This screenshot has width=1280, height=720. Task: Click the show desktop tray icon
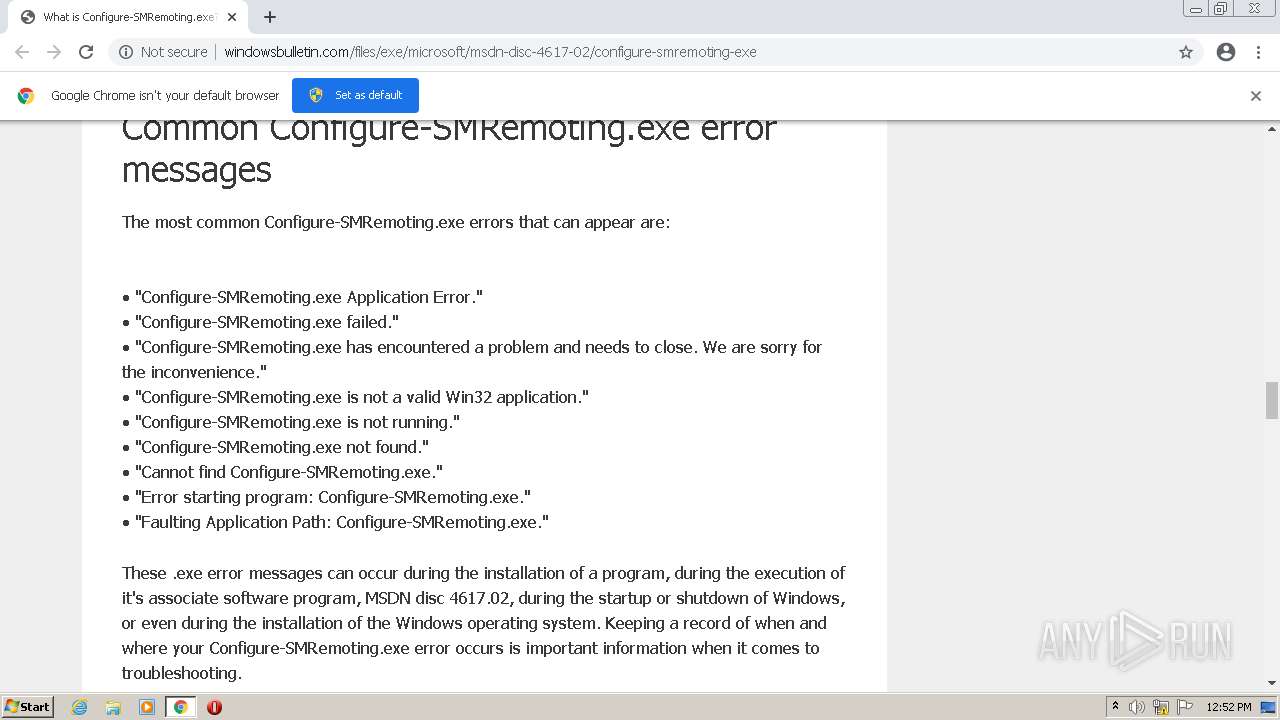click(1269, 707)
